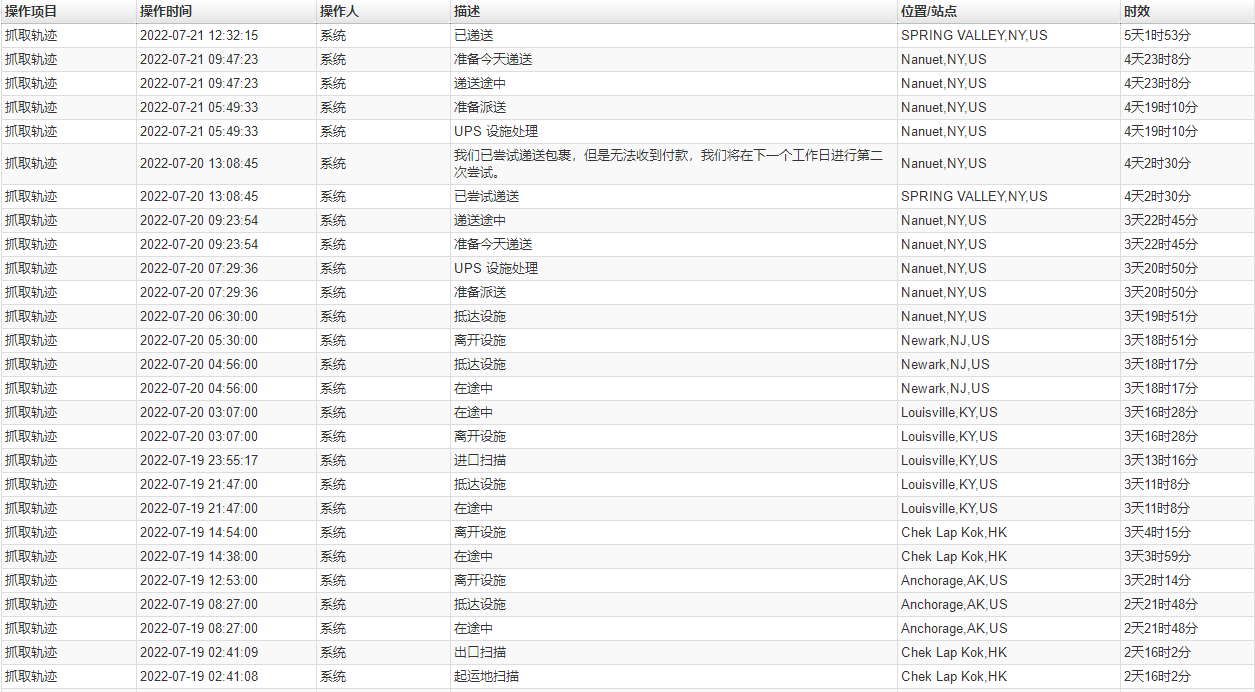Click the 操作项目 column header

coord(31,11)
